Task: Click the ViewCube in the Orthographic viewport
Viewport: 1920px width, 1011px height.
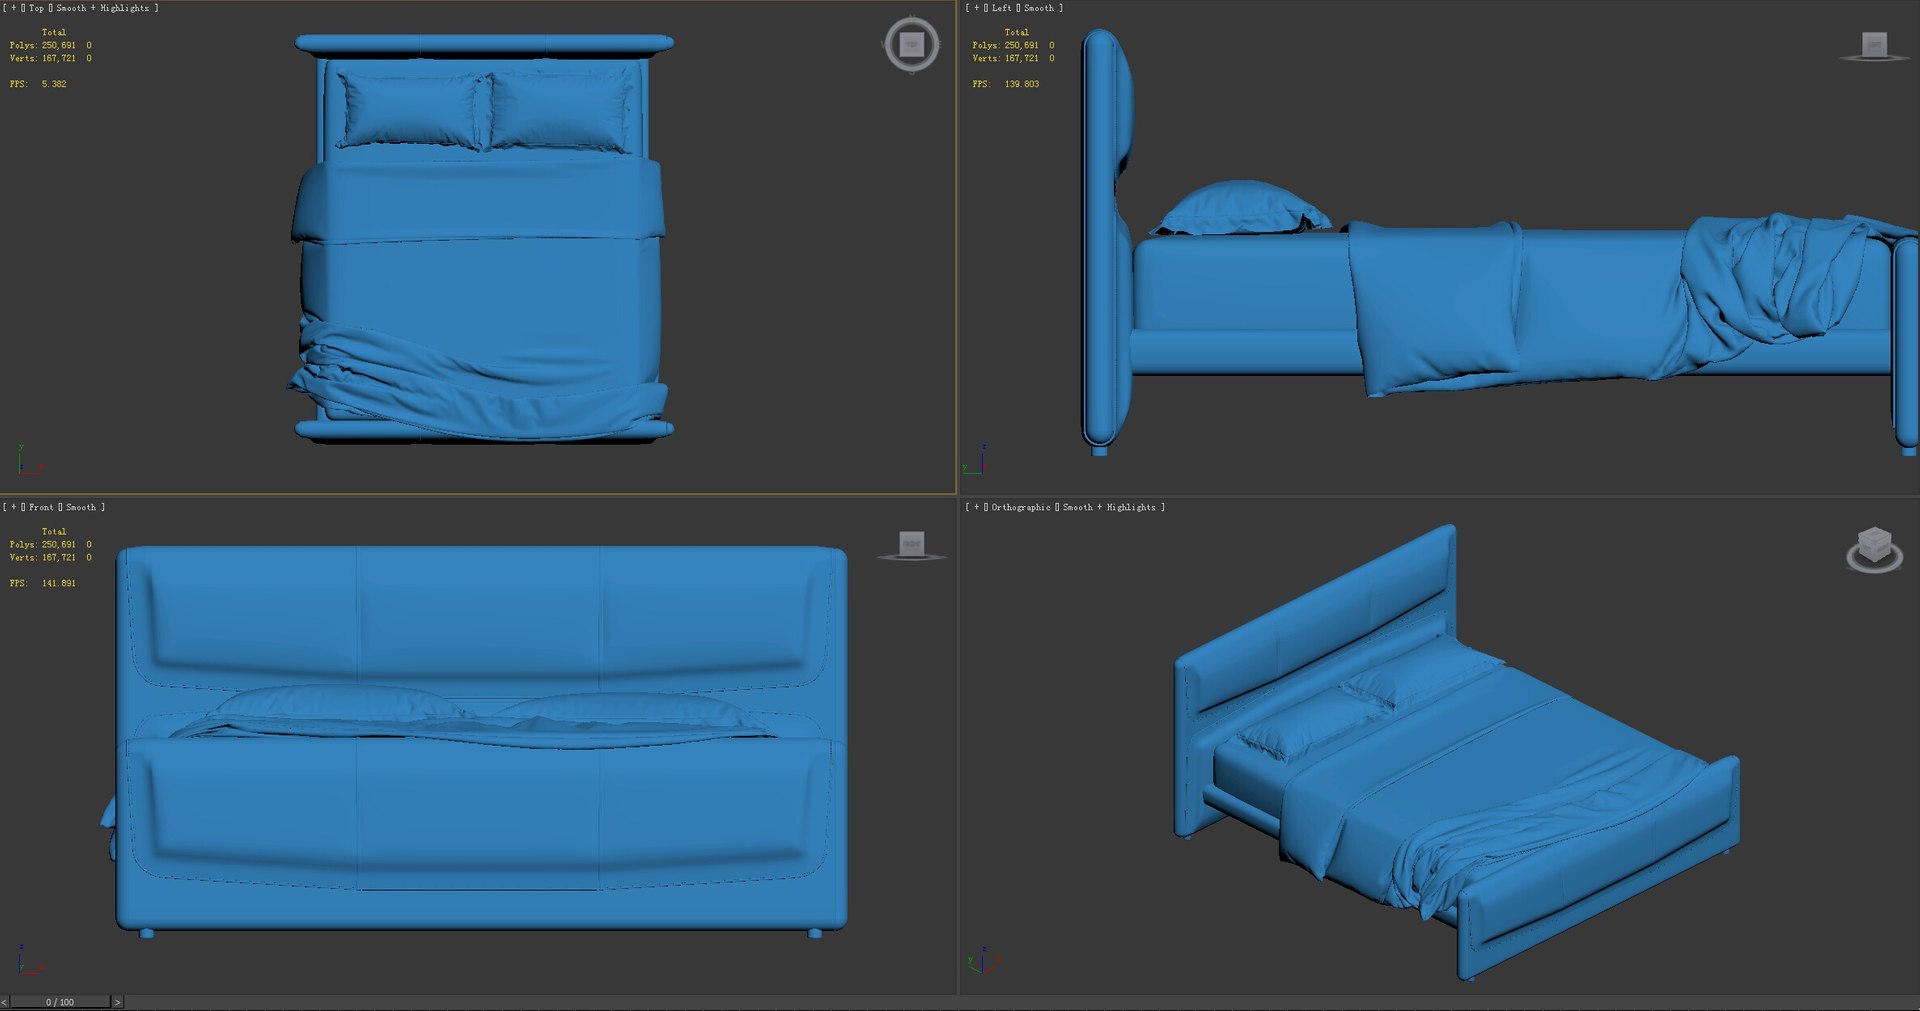Action: coord(1874,548)
